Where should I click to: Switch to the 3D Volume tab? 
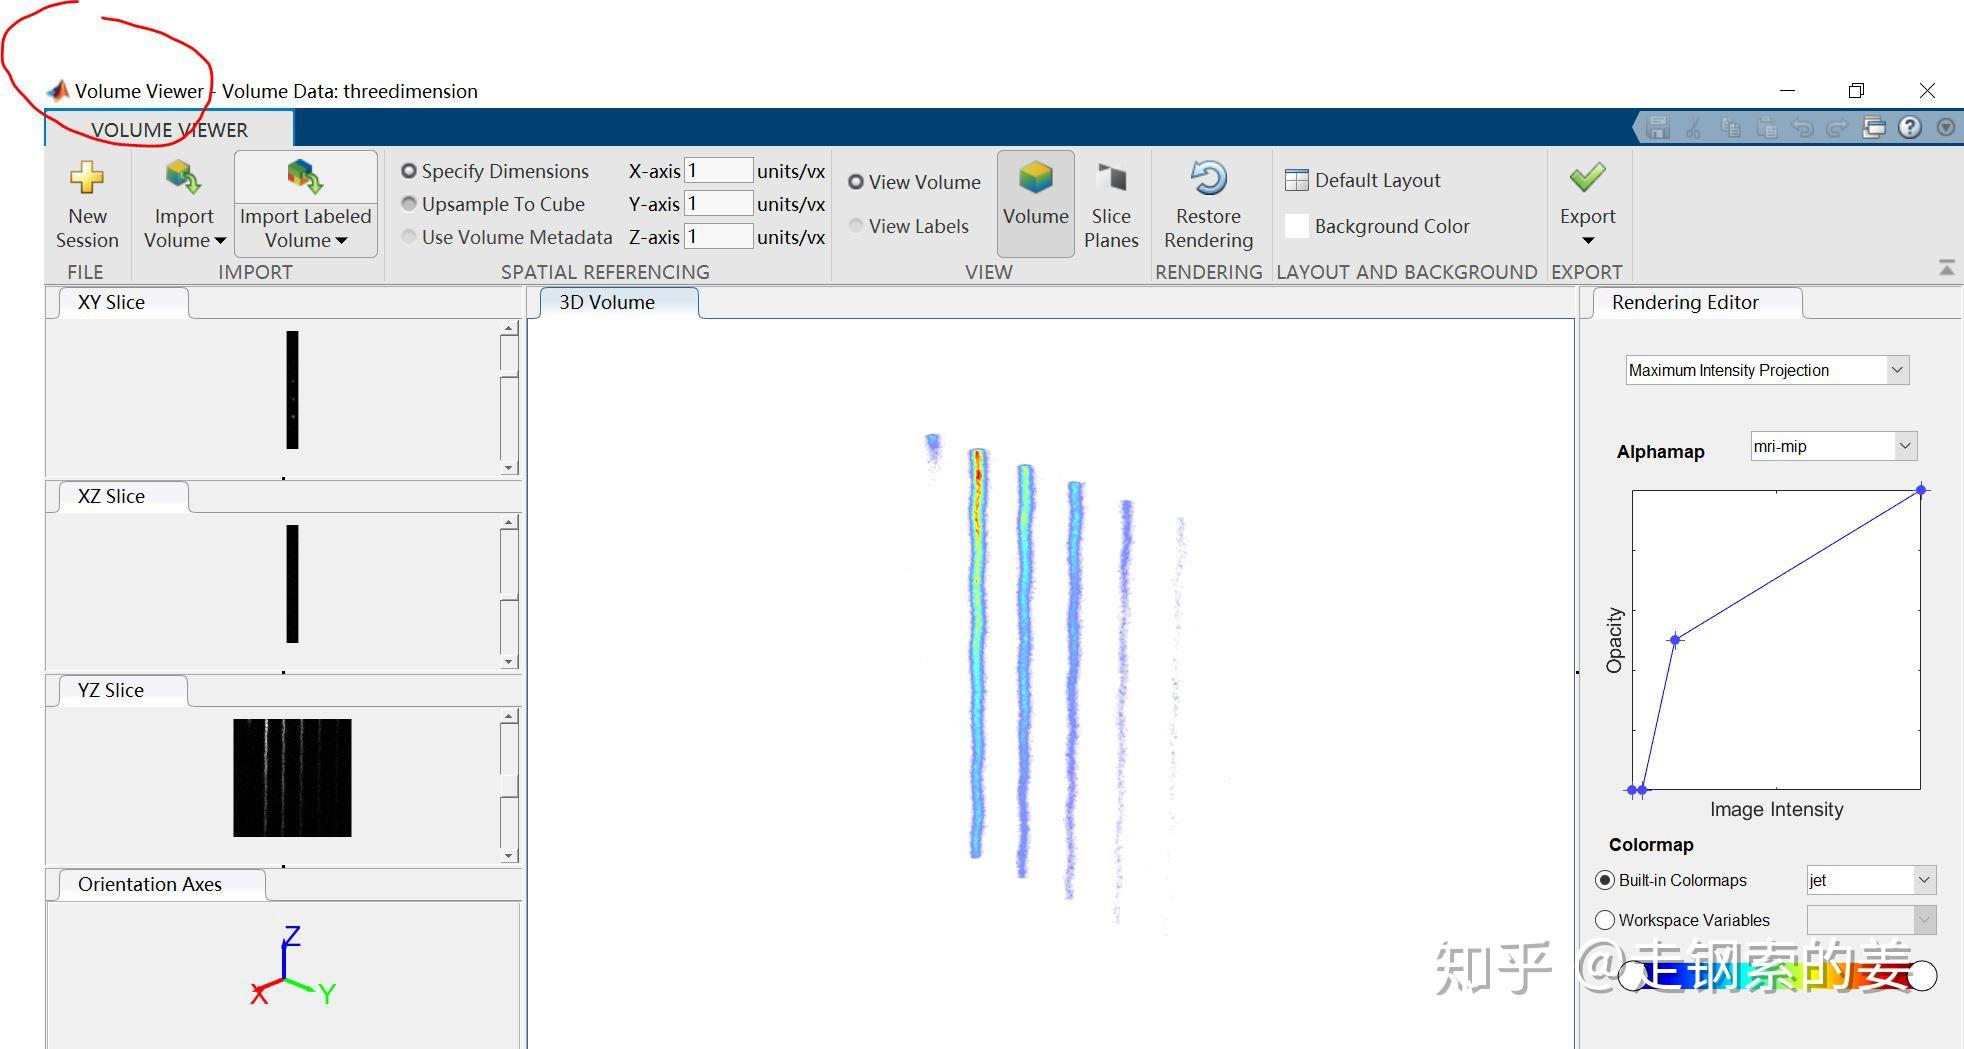coord(615,302)
